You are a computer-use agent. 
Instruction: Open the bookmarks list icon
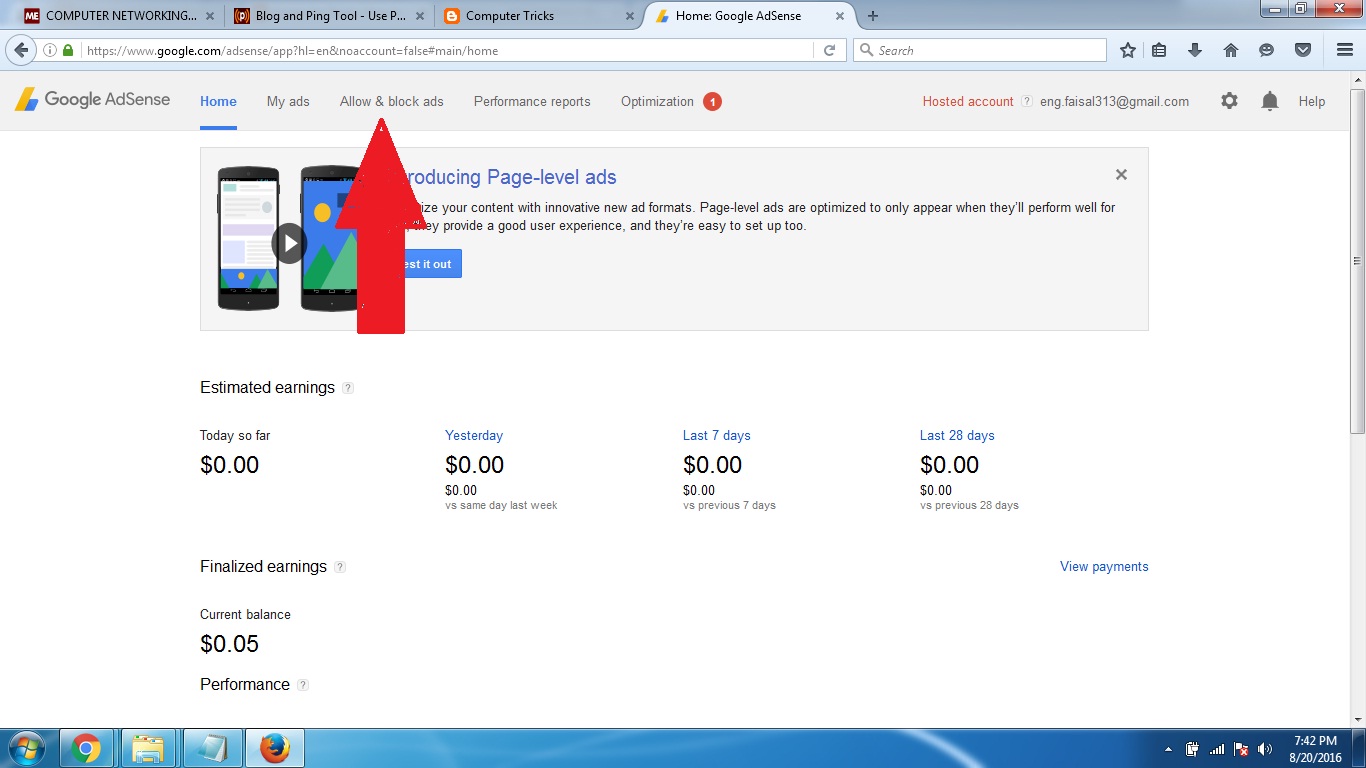[x=1159, y=50]
